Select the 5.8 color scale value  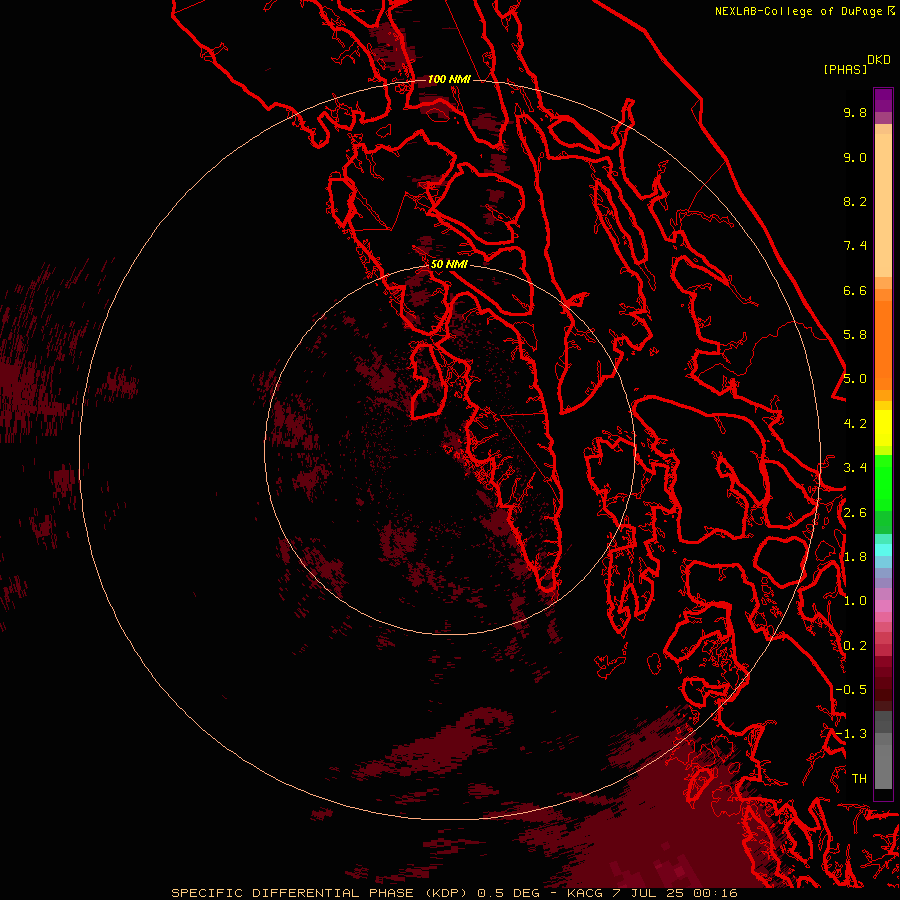point(855,335)
